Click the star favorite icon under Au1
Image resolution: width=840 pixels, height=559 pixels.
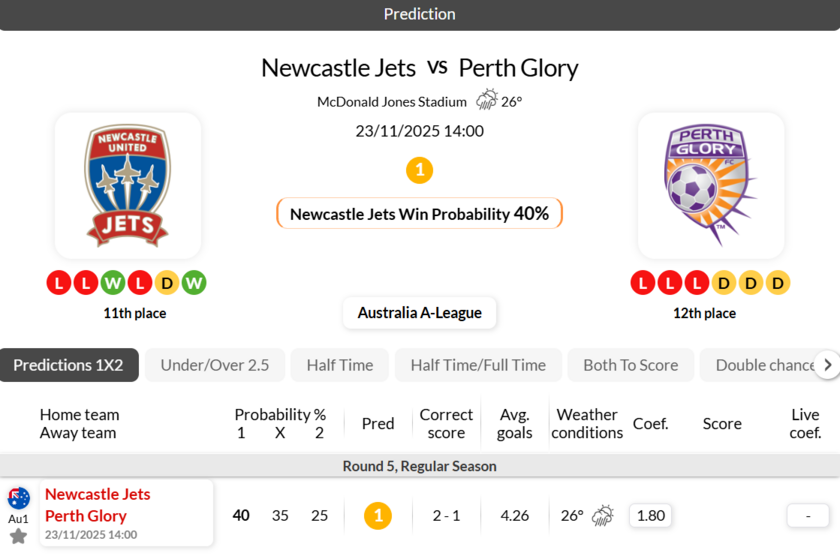pyautogui.click(x=18, y=537)
